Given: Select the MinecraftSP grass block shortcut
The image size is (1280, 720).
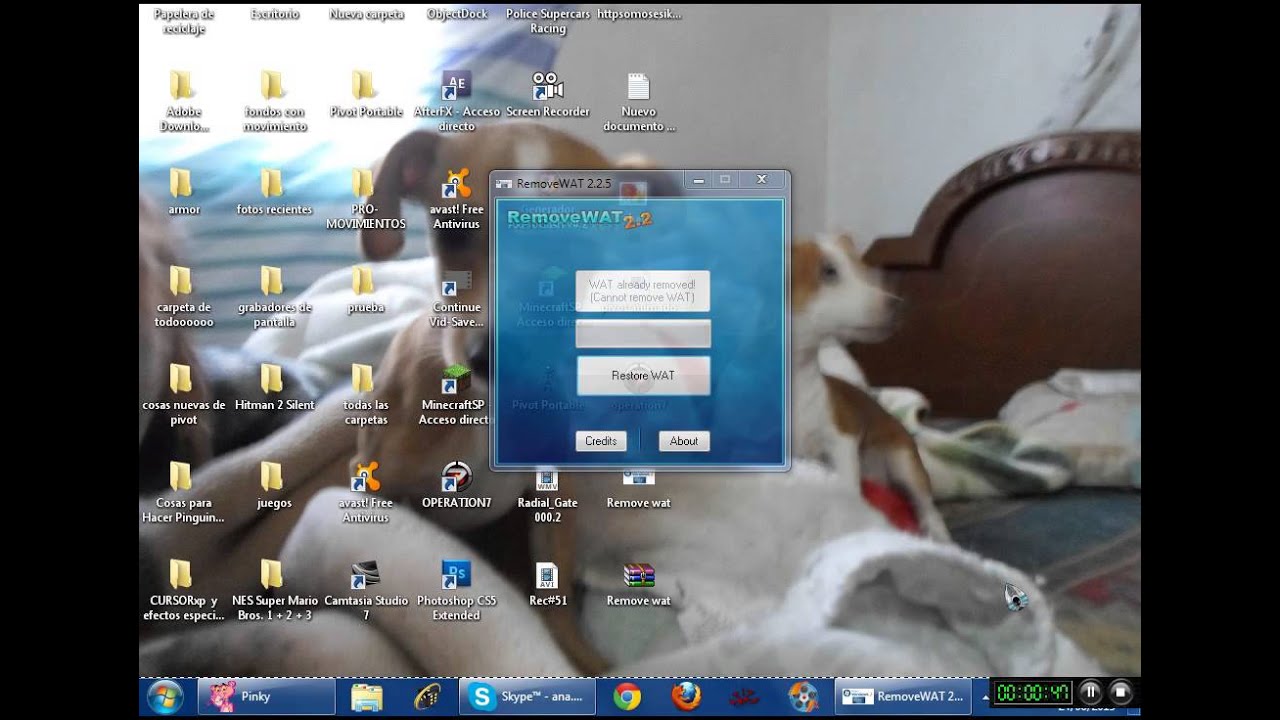Looking at the screenshot, I should coord(456,379).
